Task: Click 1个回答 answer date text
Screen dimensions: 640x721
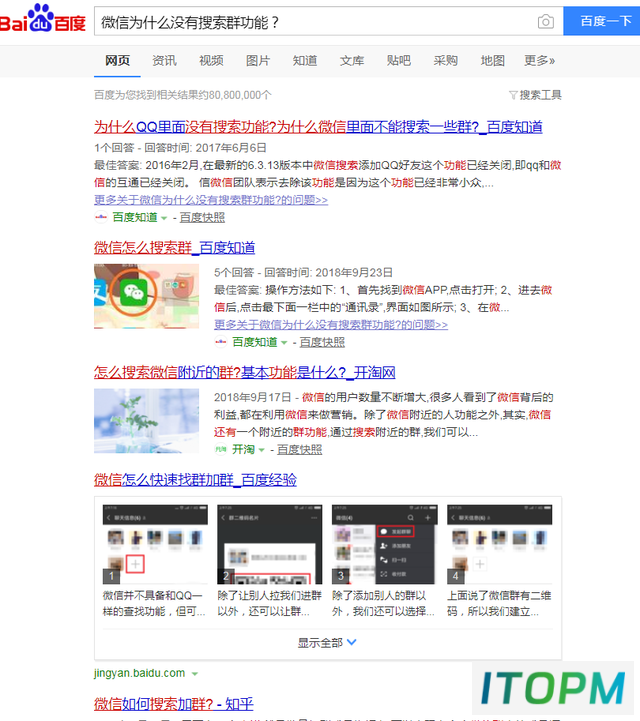Action: 180,148
